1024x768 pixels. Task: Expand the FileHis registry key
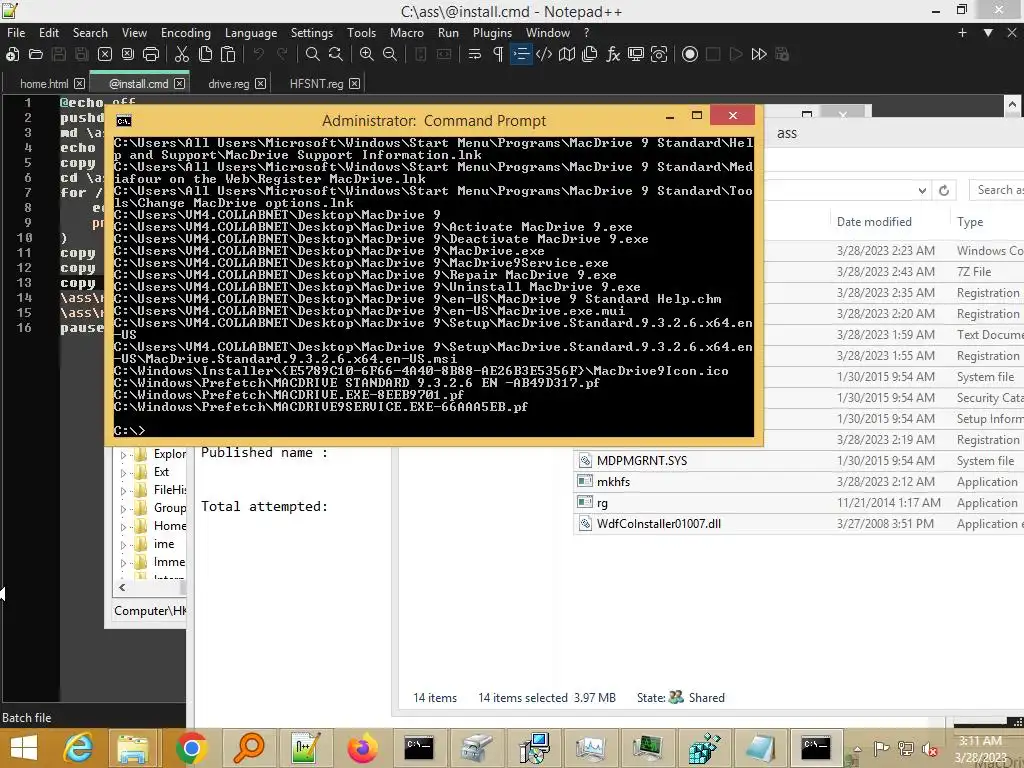pos(123,490)
